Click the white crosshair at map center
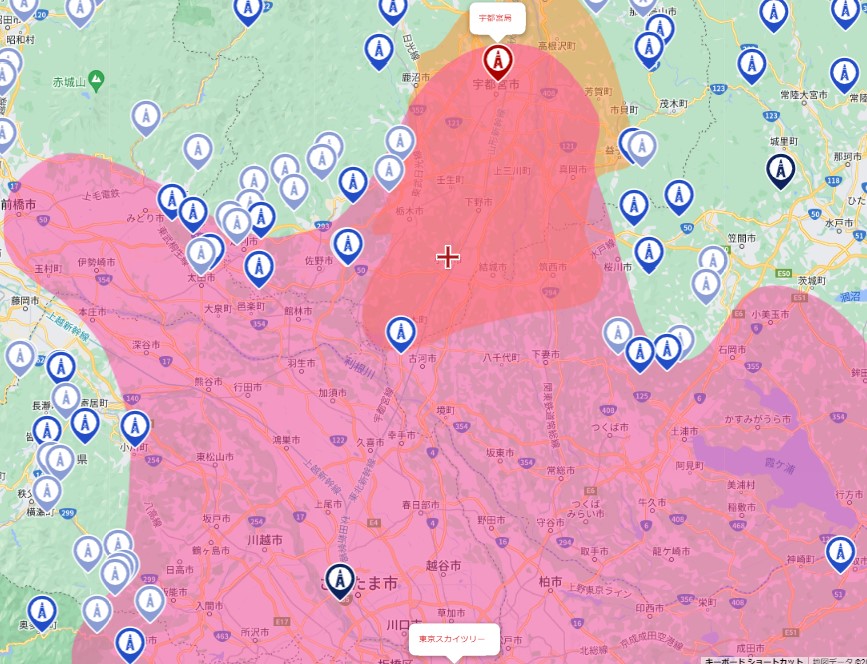 point(447,257)
